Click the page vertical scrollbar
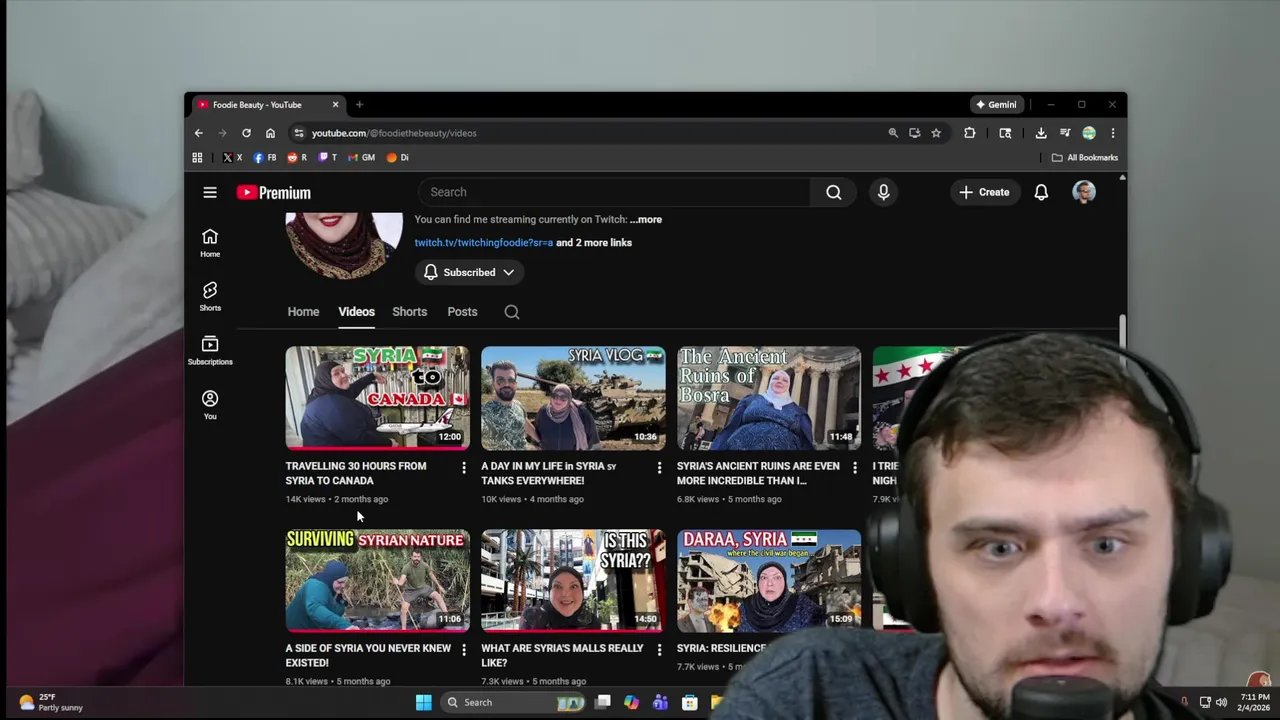The width and height of the screenshot is (1280, 720). pyautogui.click(x=1122, y=340)
